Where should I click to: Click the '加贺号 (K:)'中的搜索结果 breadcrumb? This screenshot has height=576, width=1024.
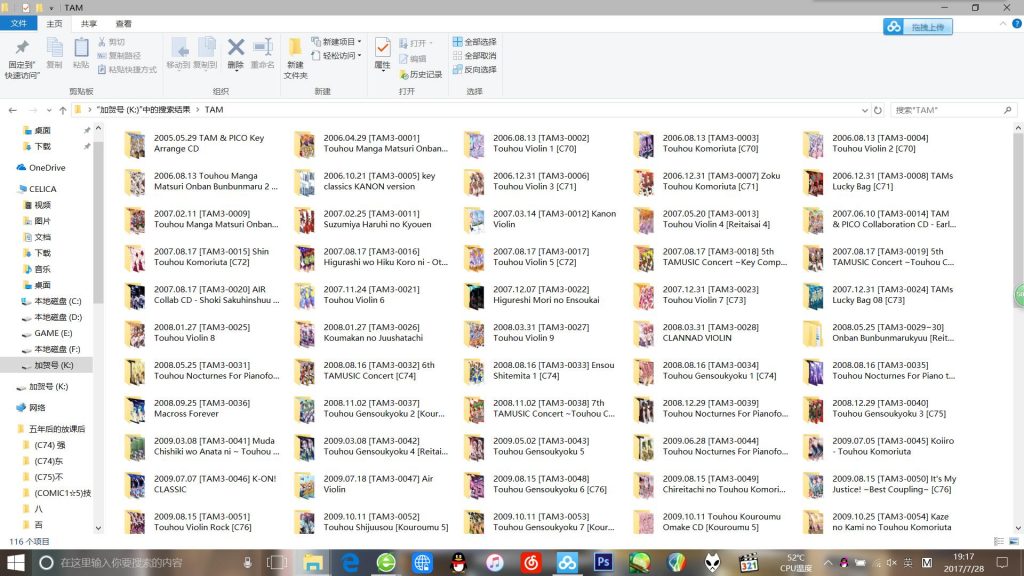pos(143,110)
